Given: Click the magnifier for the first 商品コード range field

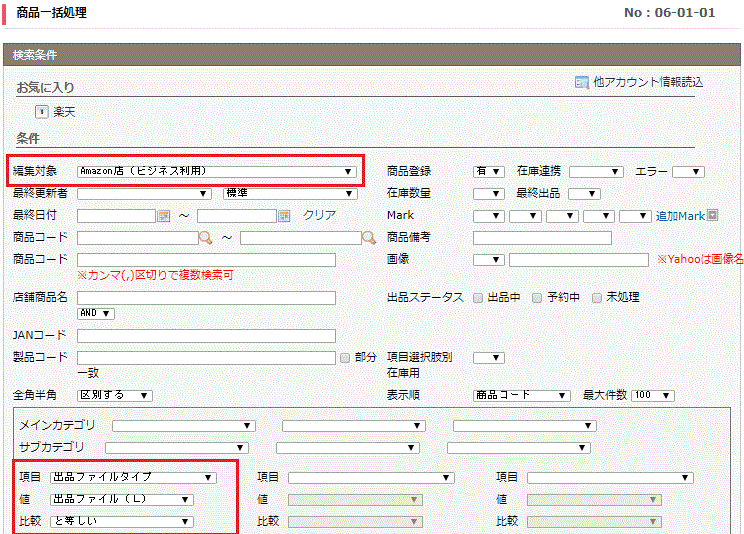Looking at the screenshot, I should point(205,237).
